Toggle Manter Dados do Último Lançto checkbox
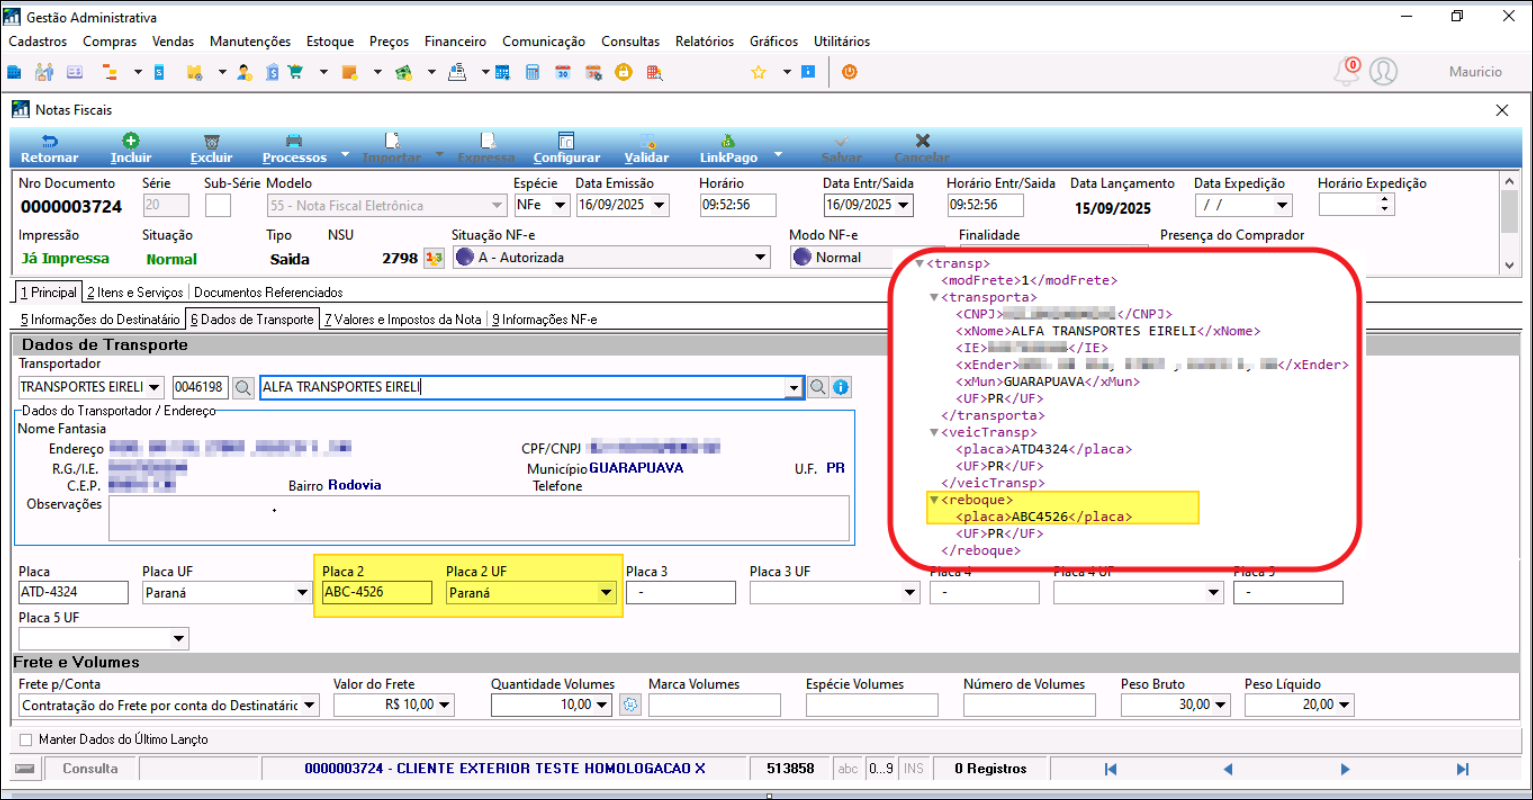The width and height of the screenshot is (1533, 800). 26,740
